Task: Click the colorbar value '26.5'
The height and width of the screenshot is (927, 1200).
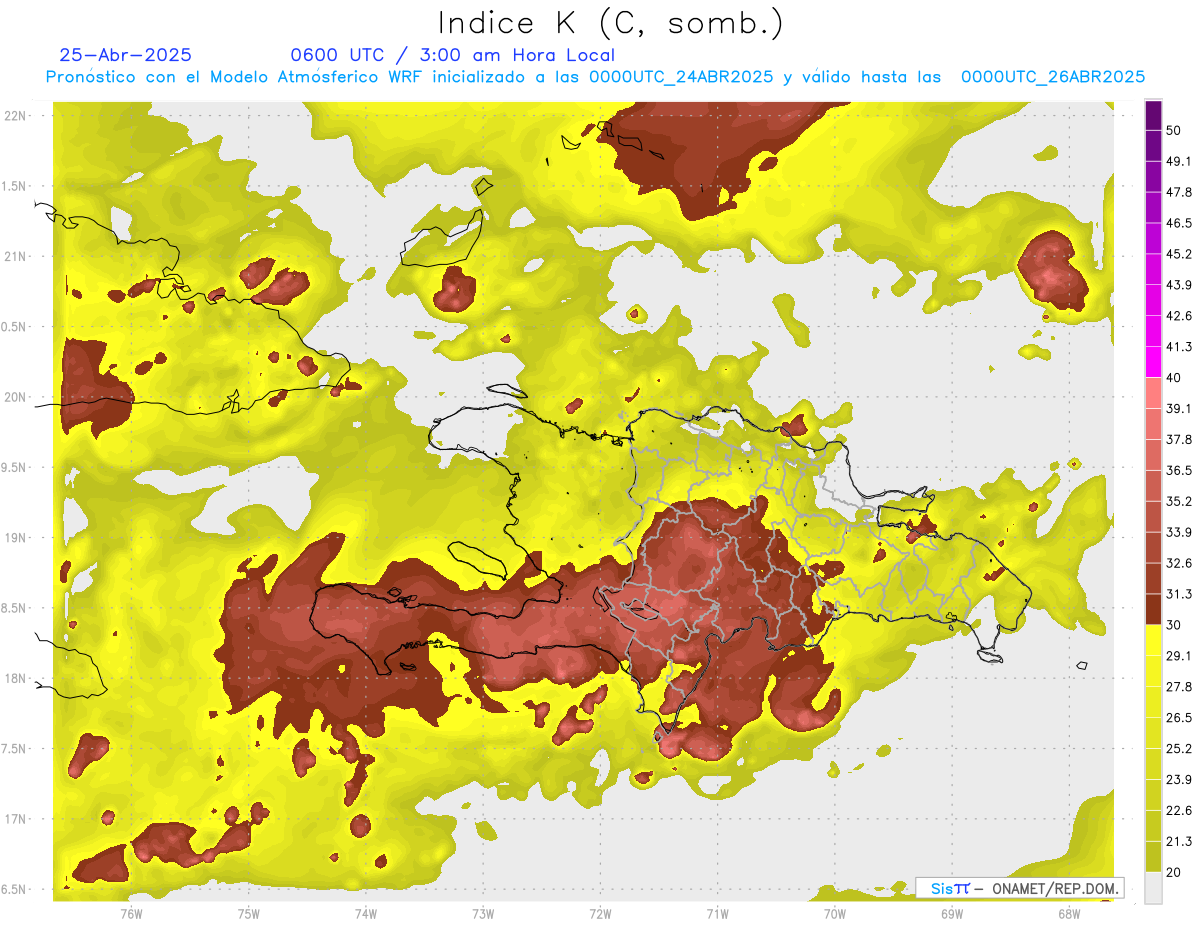Action: pos(1179,717)
